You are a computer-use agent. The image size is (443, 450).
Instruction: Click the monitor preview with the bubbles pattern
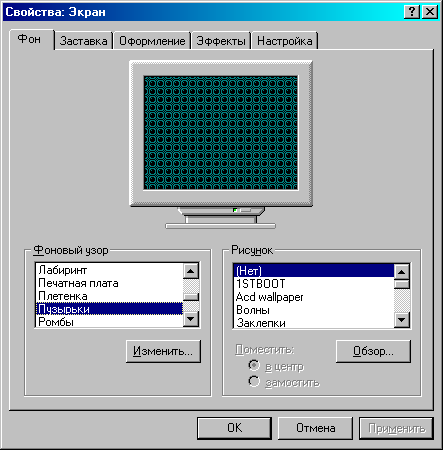(x=221, y=133)
